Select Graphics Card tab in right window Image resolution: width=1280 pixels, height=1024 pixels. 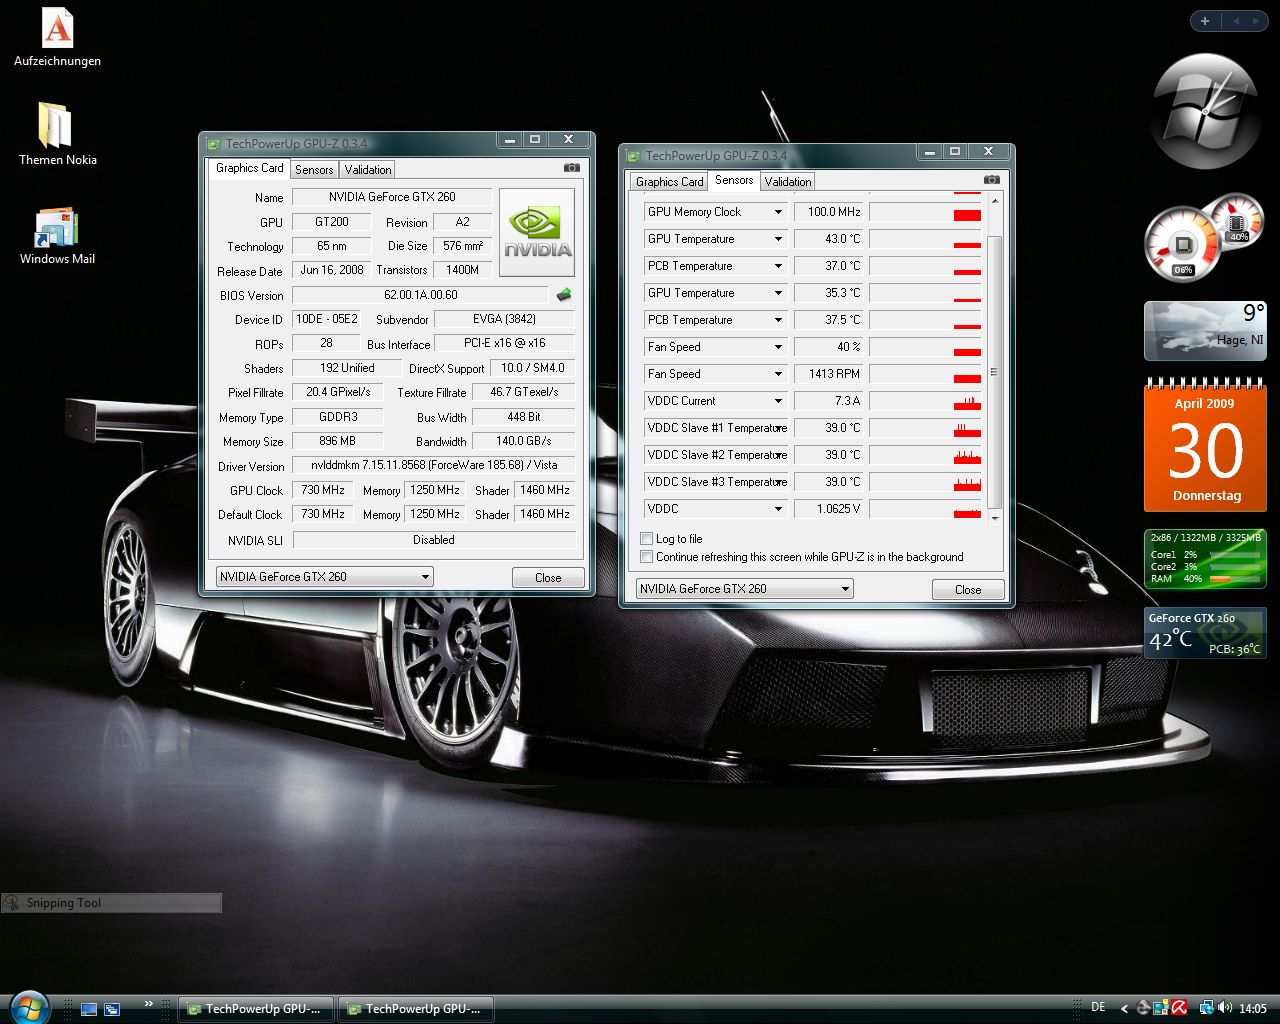tap(669, 182)
